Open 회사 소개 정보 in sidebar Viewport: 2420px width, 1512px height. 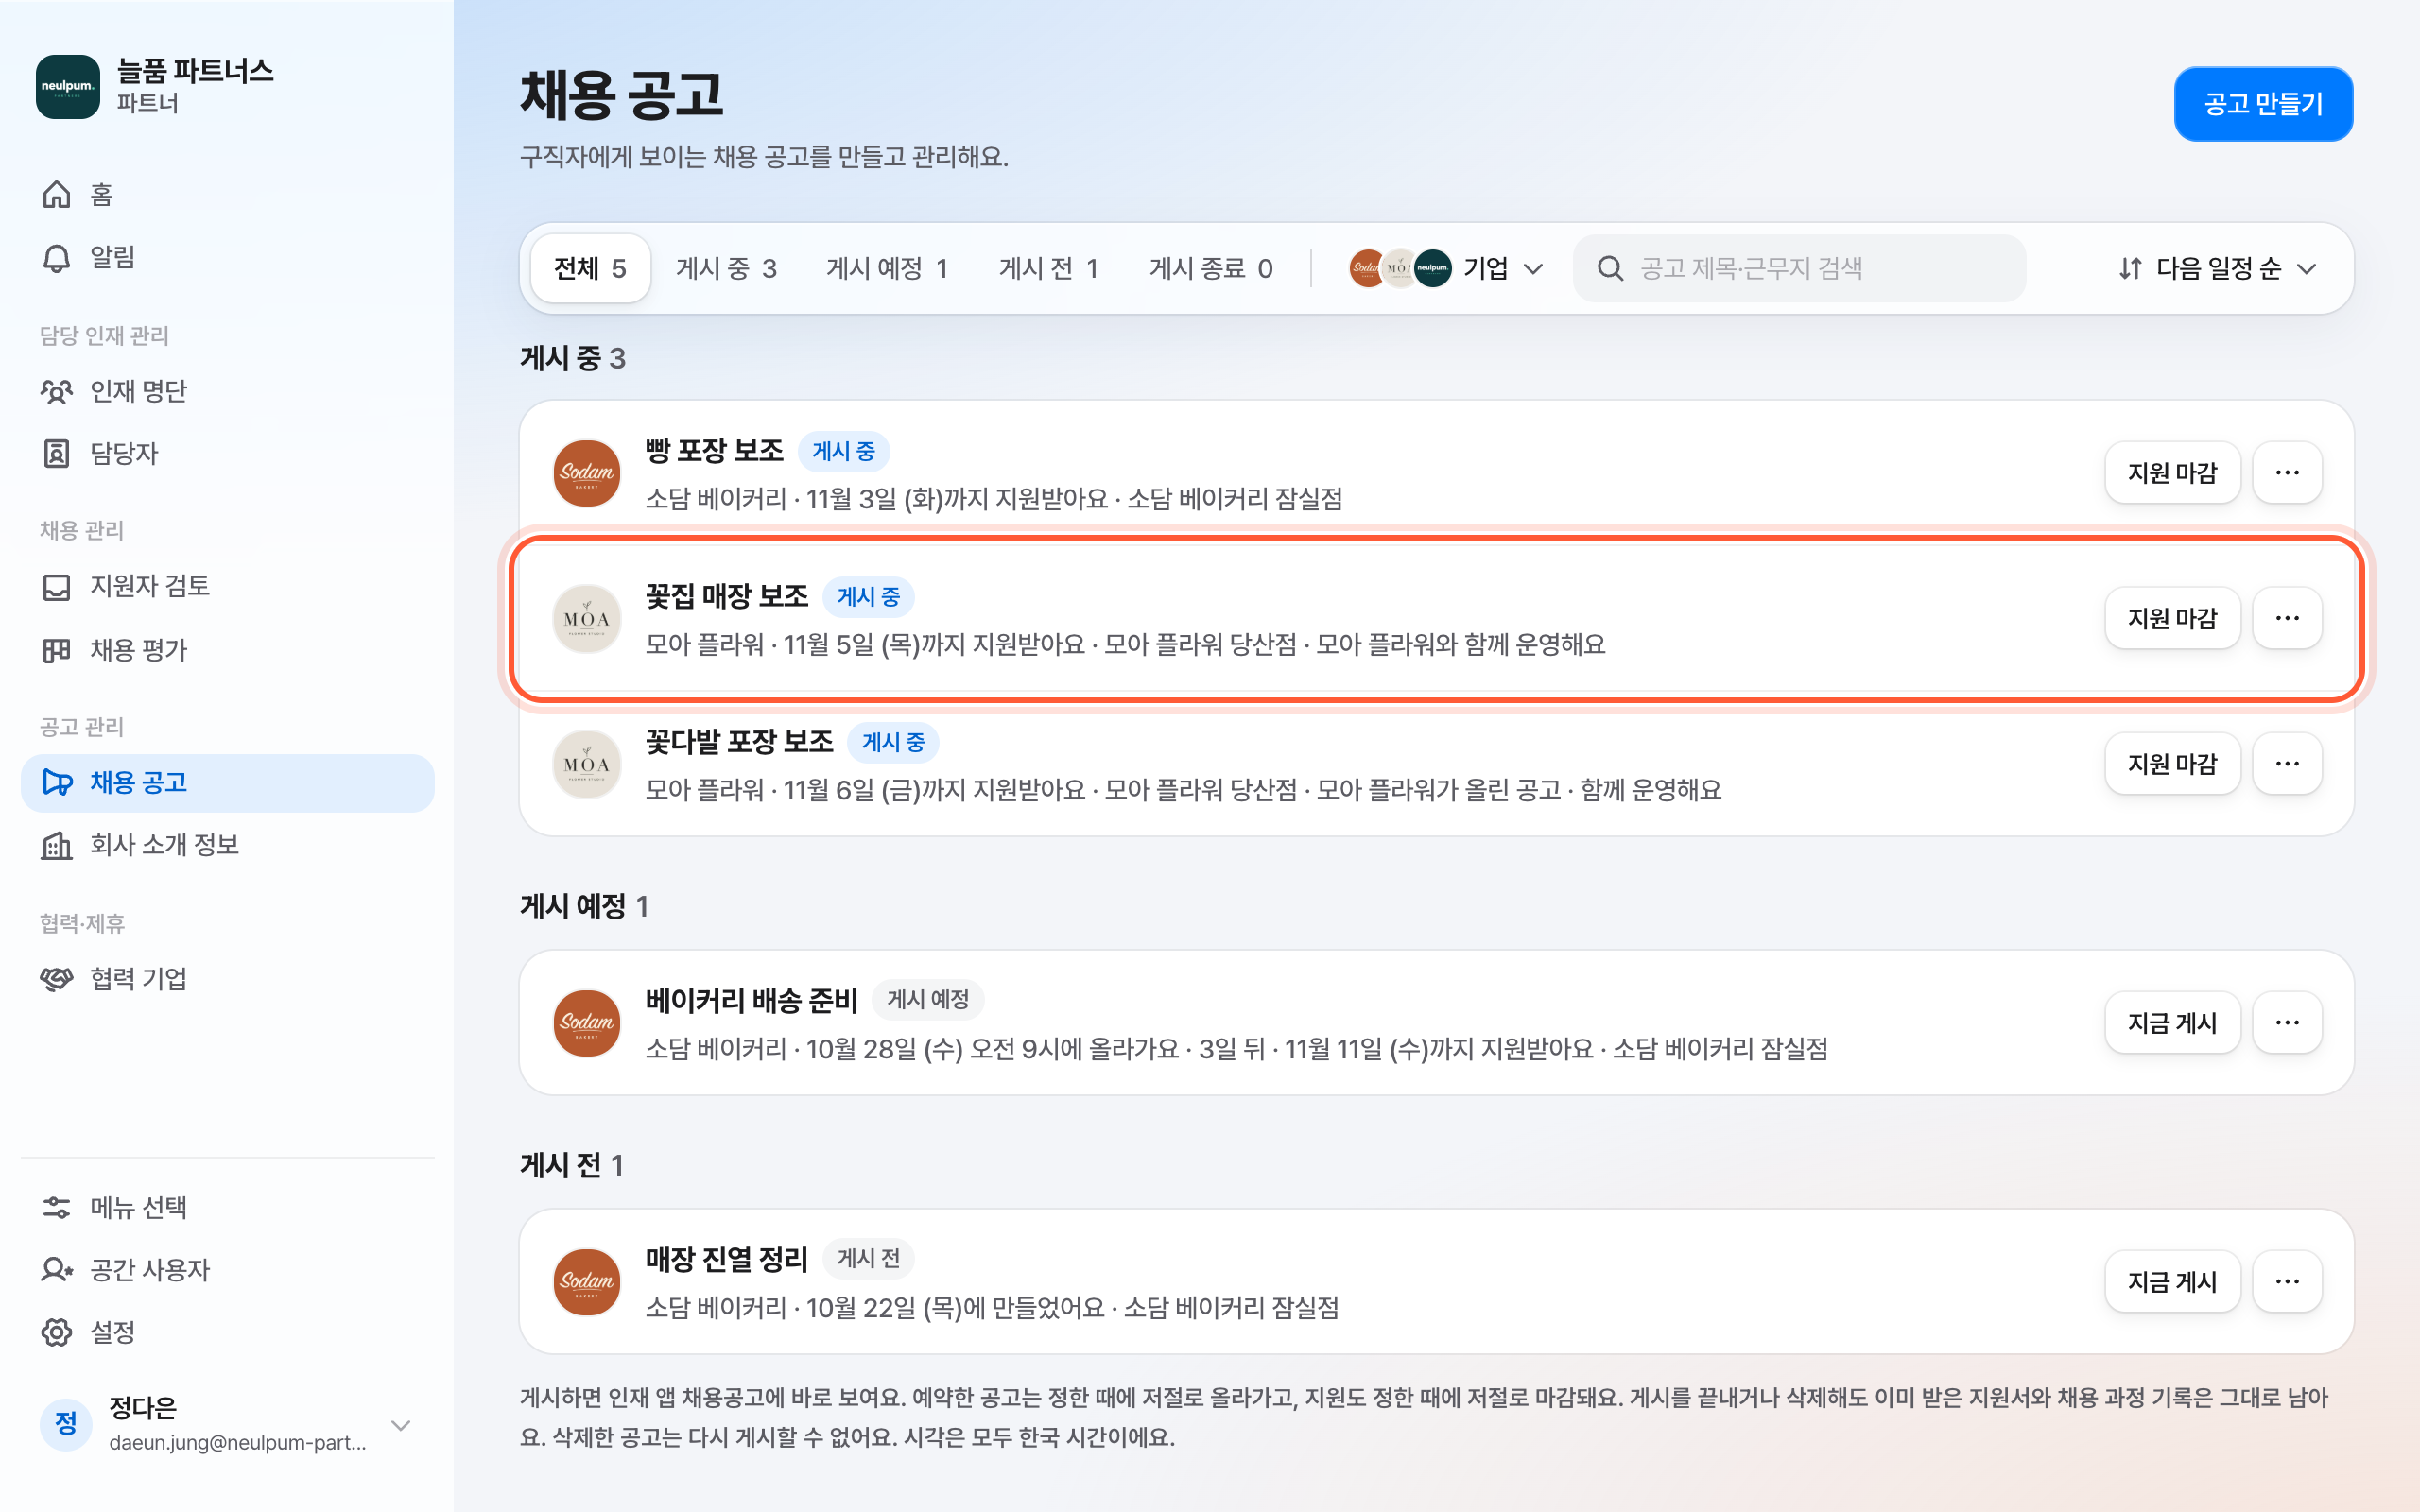point(227,845)
